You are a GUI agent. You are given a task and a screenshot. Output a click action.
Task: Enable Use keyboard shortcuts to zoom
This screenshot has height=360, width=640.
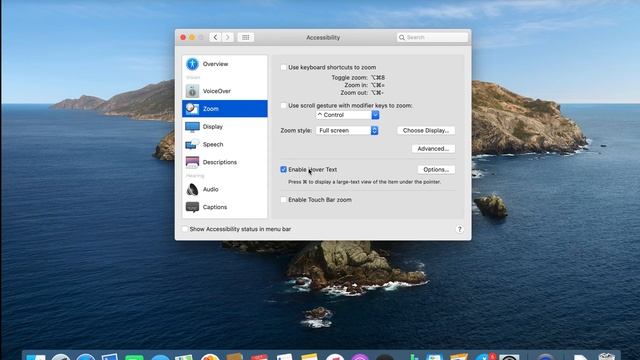283,67
